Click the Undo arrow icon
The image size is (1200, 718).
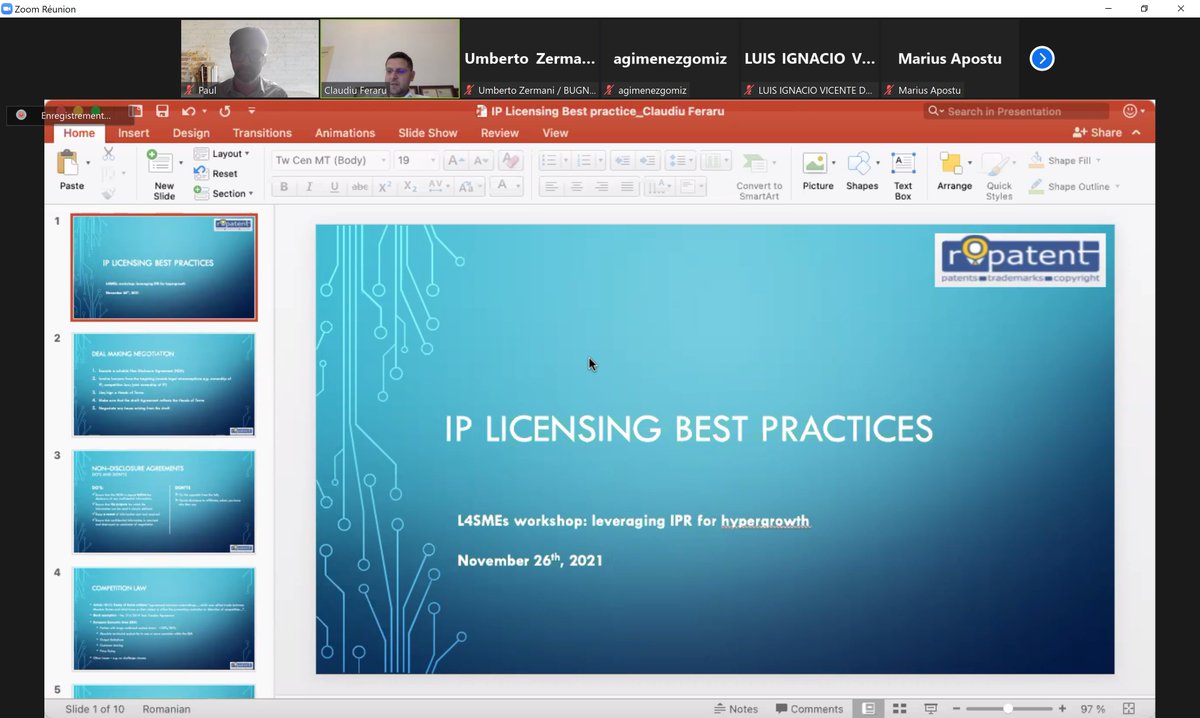189,111
